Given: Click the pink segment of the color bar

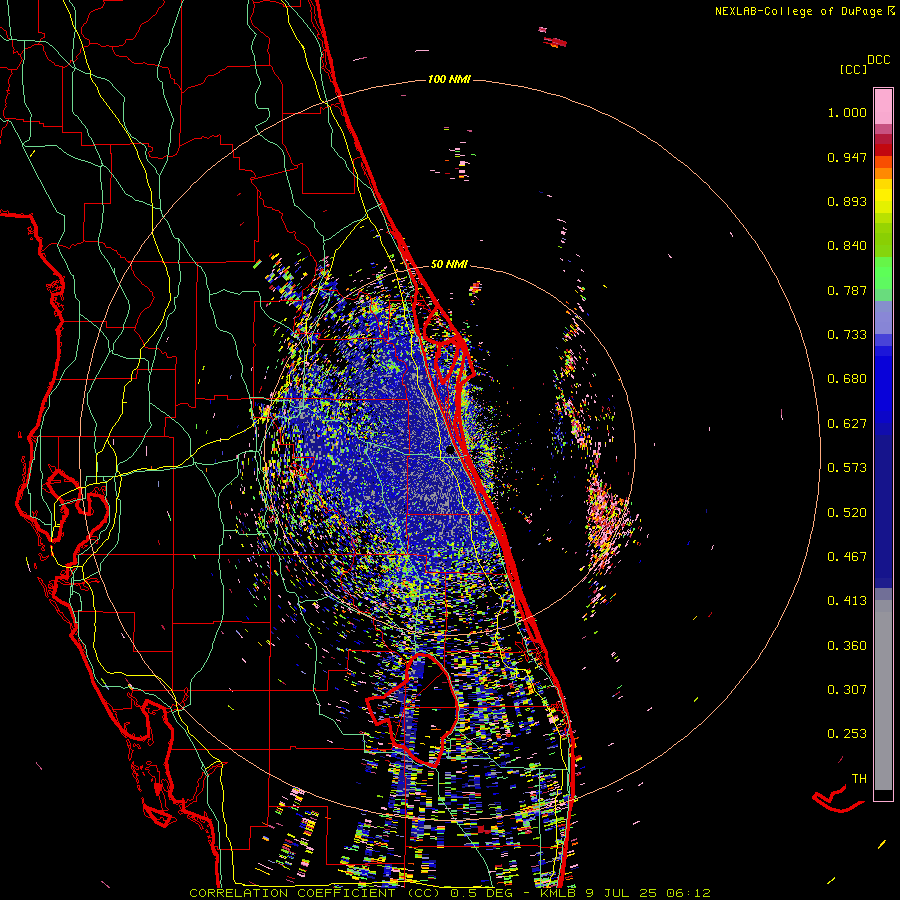Looking at the screenshot, I should 883,106.
